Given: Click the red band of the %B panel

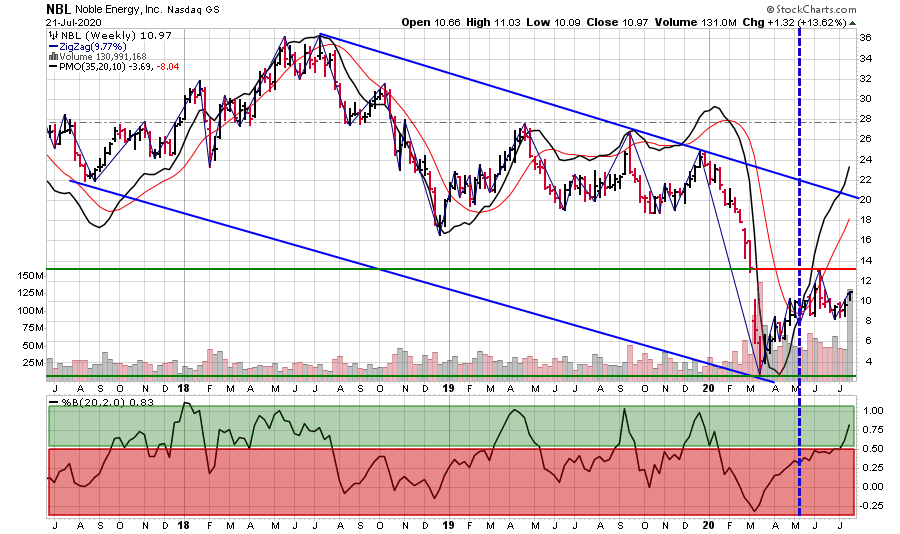Looking at the screenshot, I should click(x=450, y=480).
